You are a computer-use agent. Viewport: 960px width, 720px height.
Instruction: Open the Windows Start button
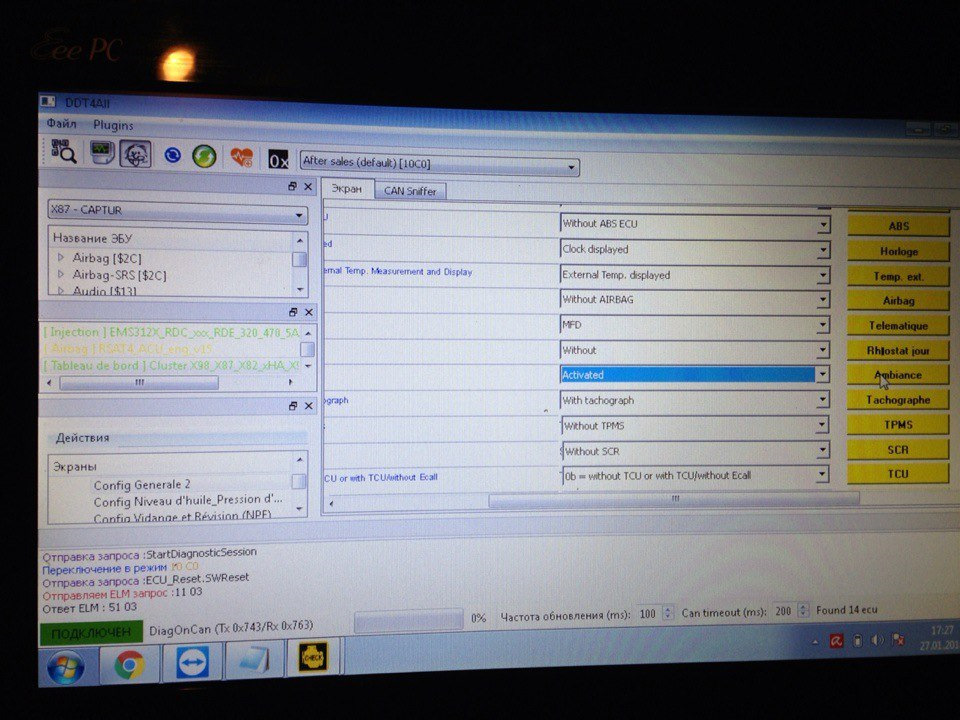66,667
